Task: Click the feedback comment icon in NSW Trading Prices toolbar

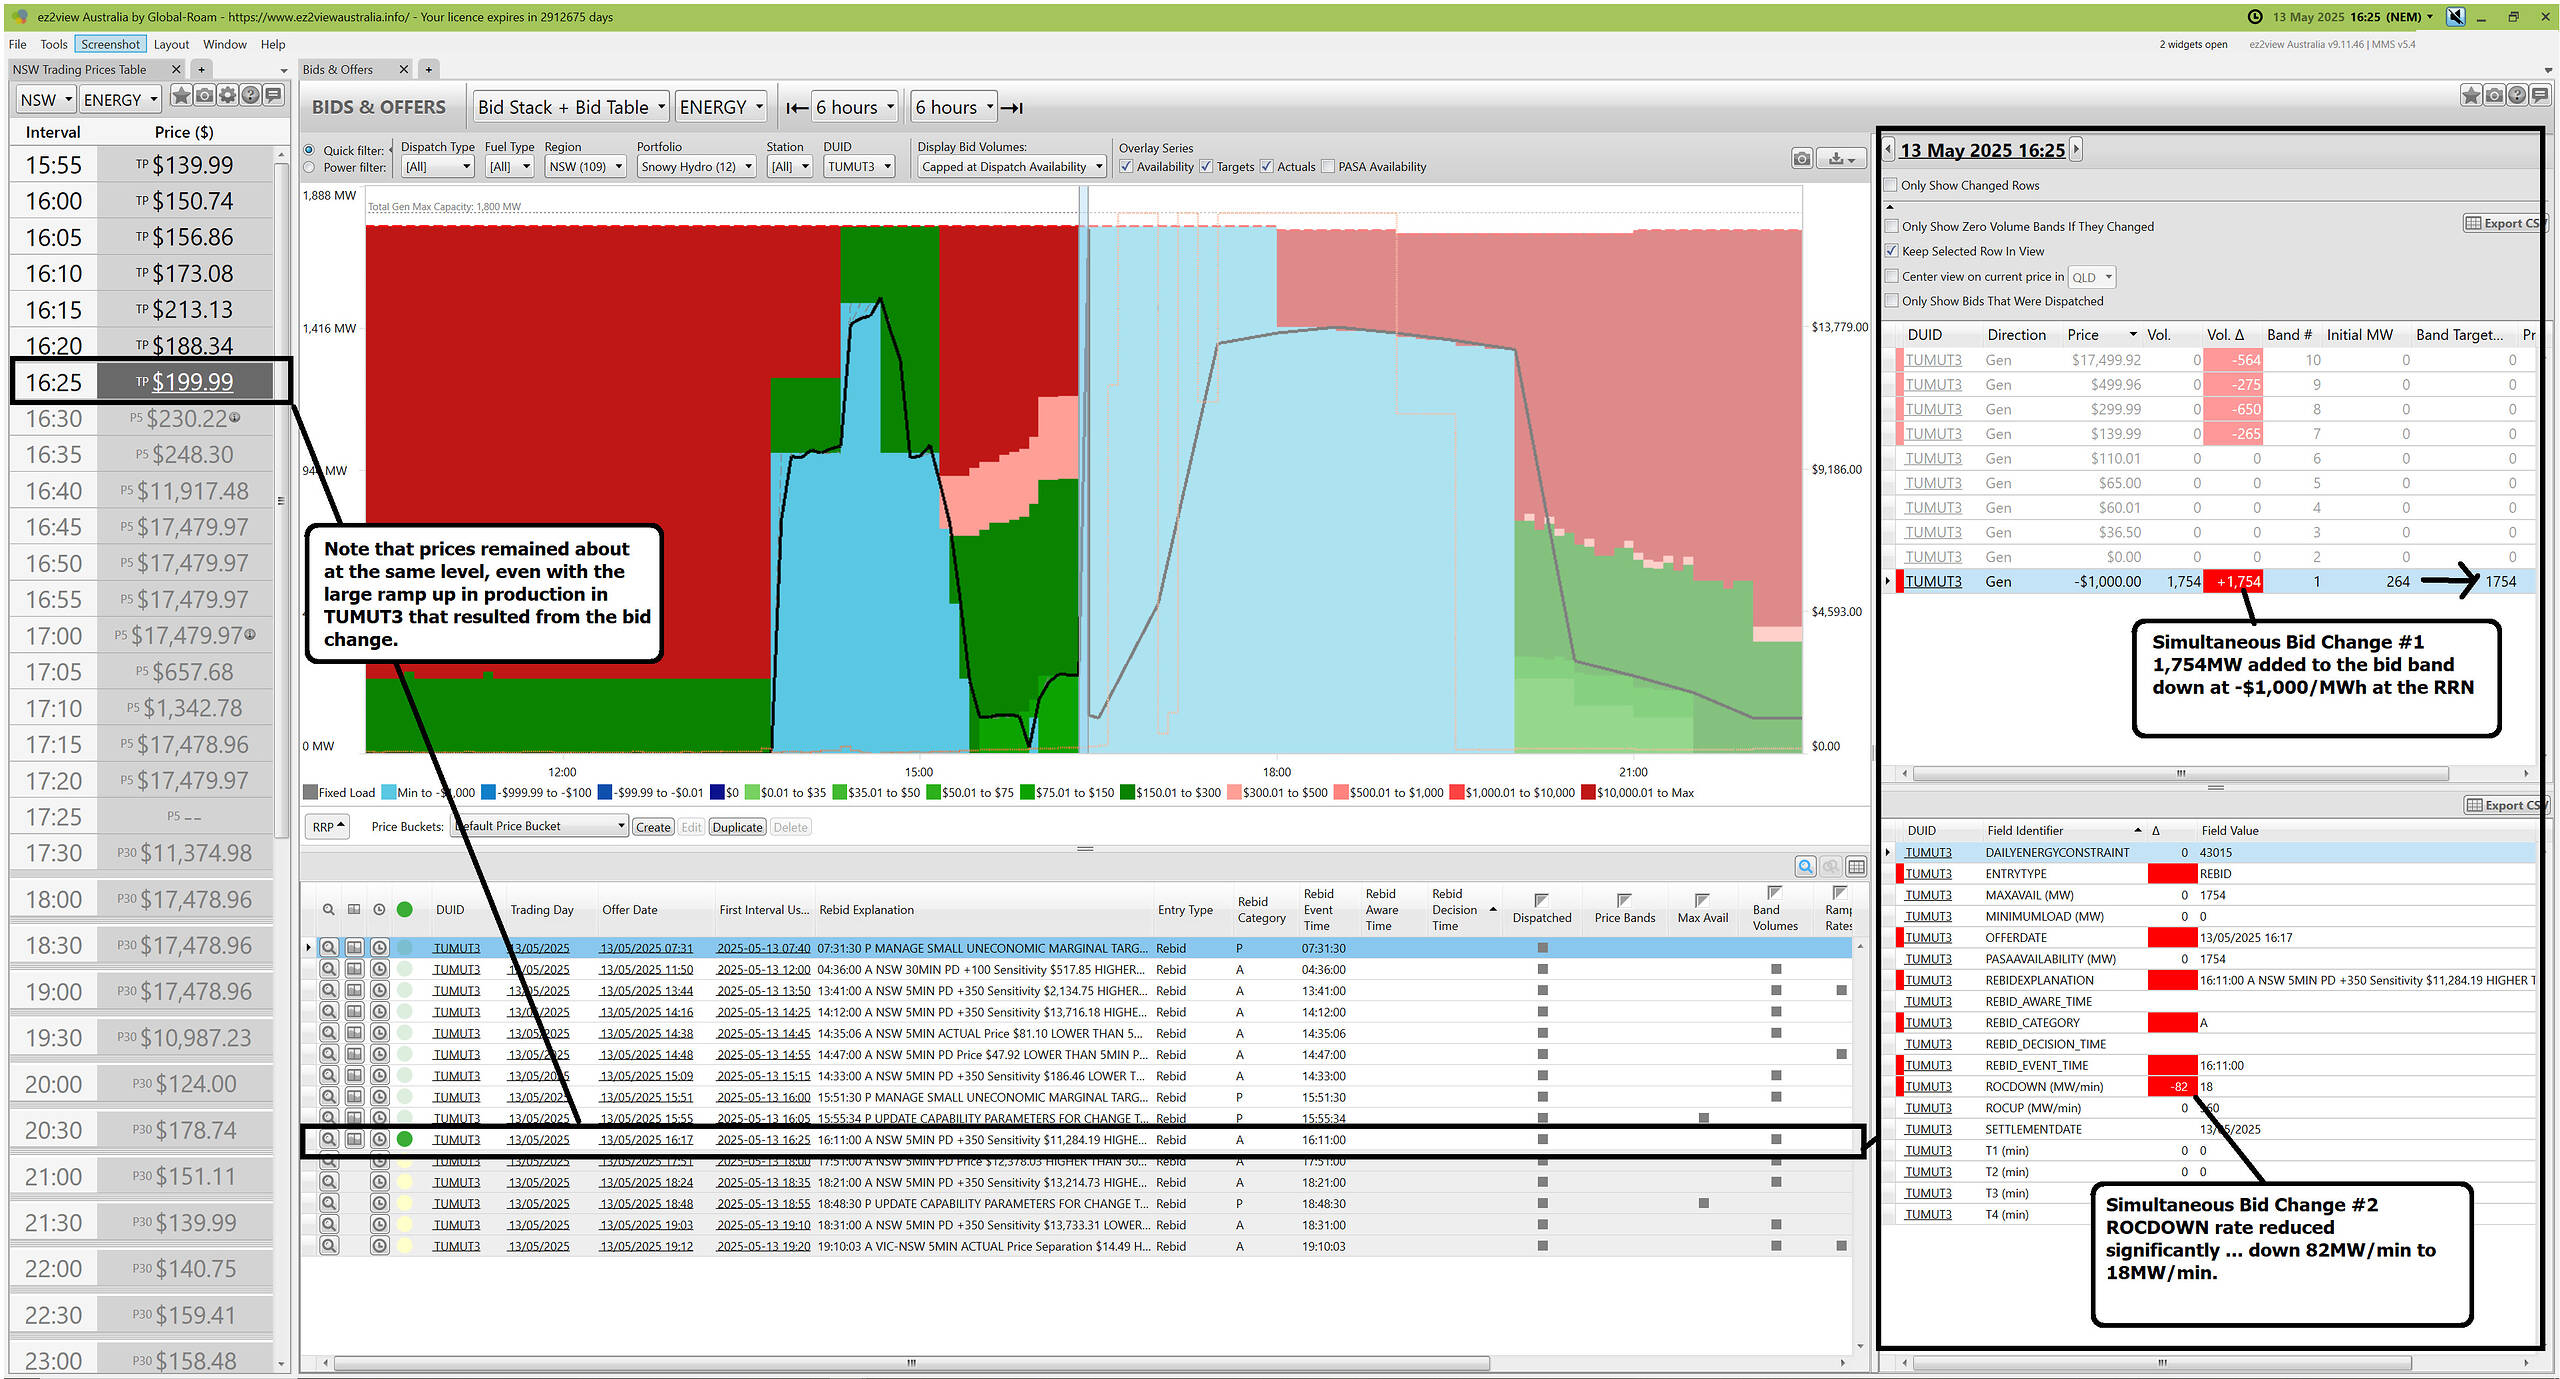Action: pyautogui.click(x=273, y=96)
